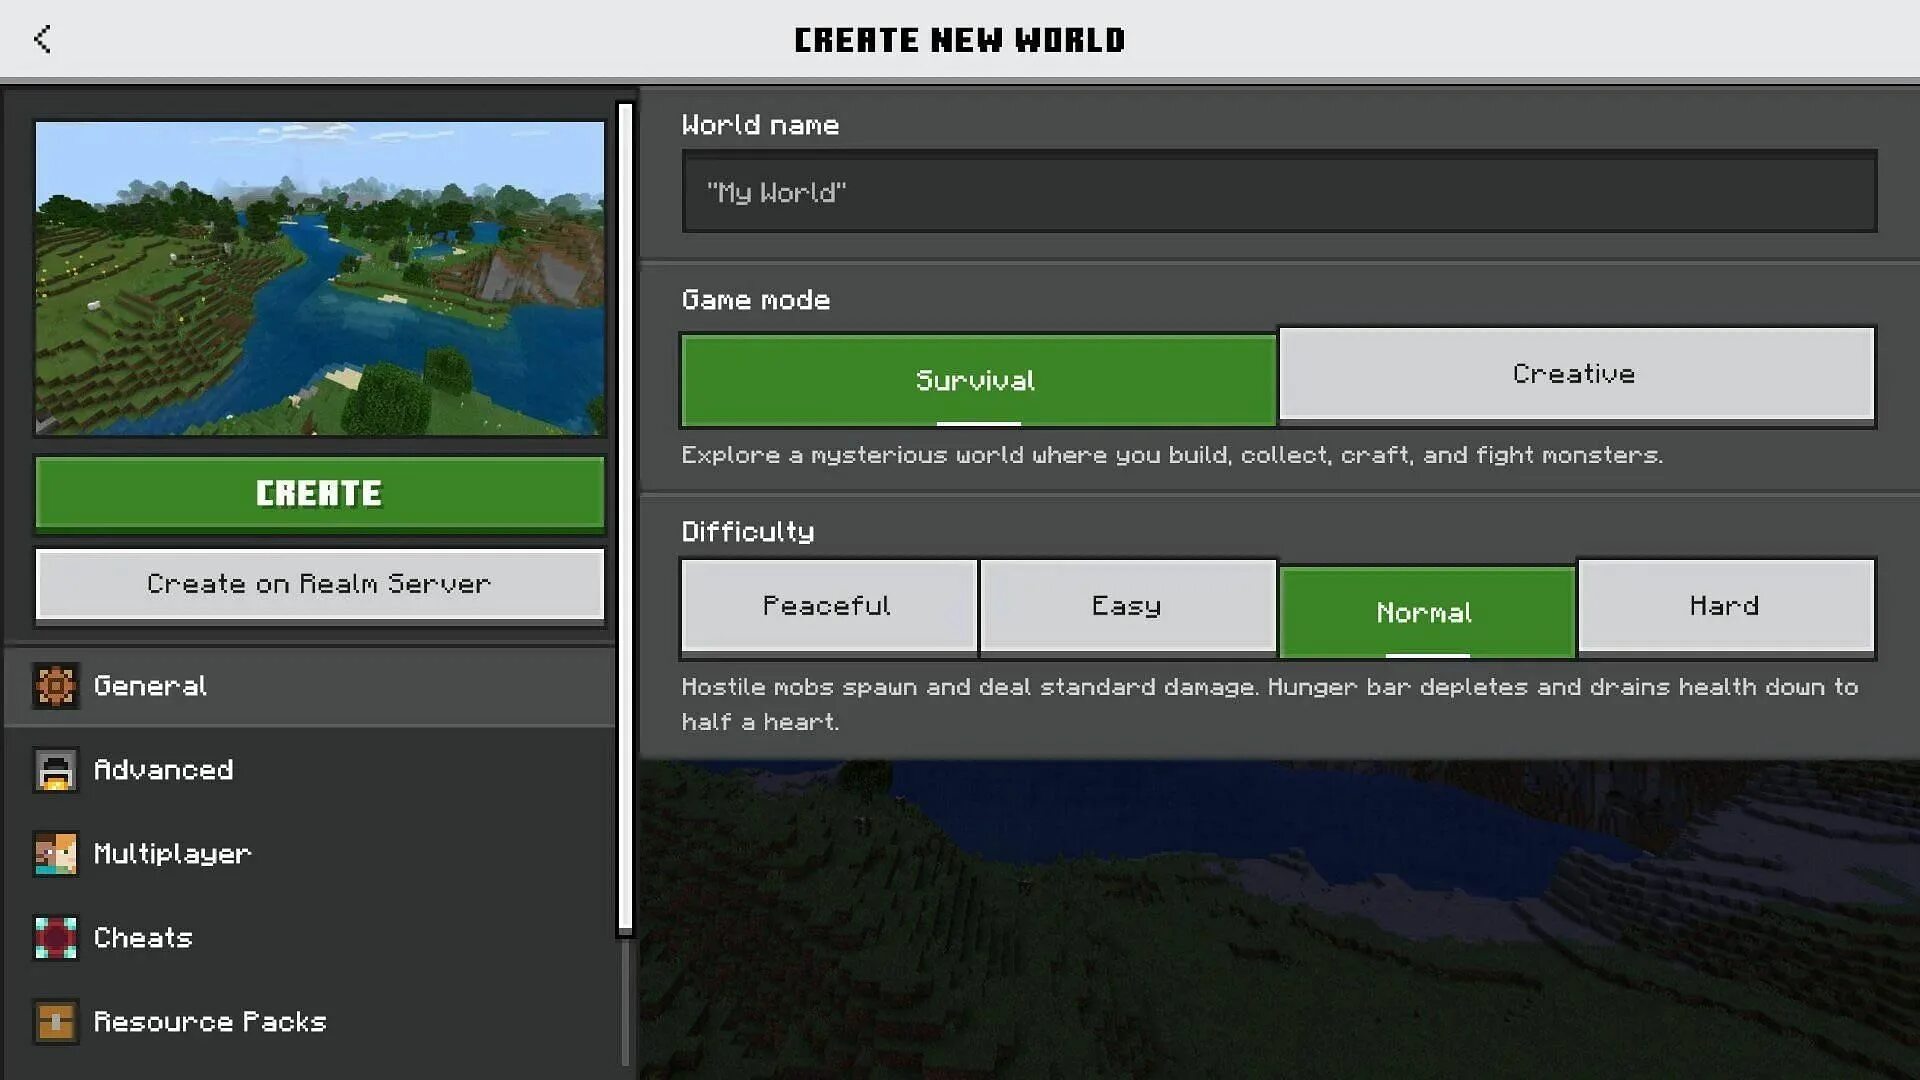Click the Create on Realm Server button
The height and width of the screenshot is (1080, 1920).
click(x=319, y=583)
